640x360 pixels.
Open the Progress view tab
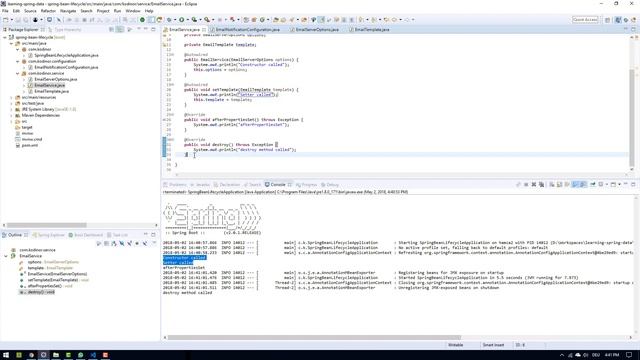(x=309, y=185)
